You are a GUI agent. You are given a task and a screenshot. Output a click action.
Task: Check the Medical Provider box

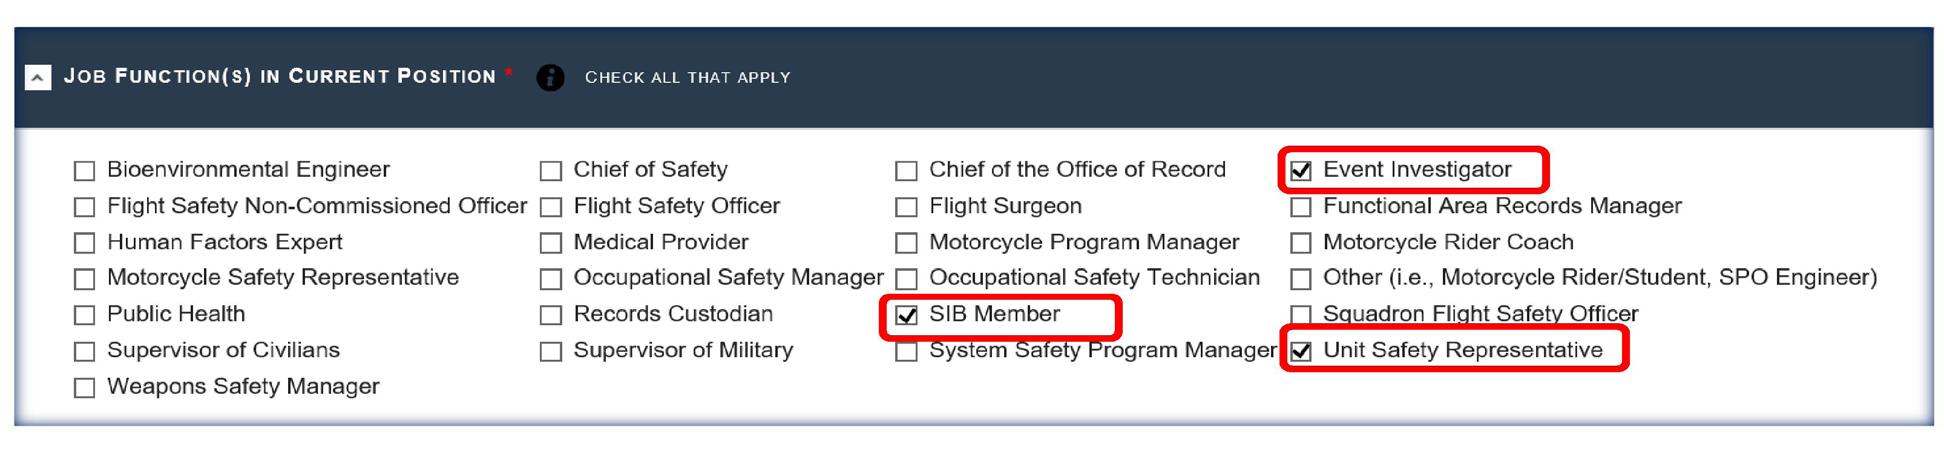(550, 243)
